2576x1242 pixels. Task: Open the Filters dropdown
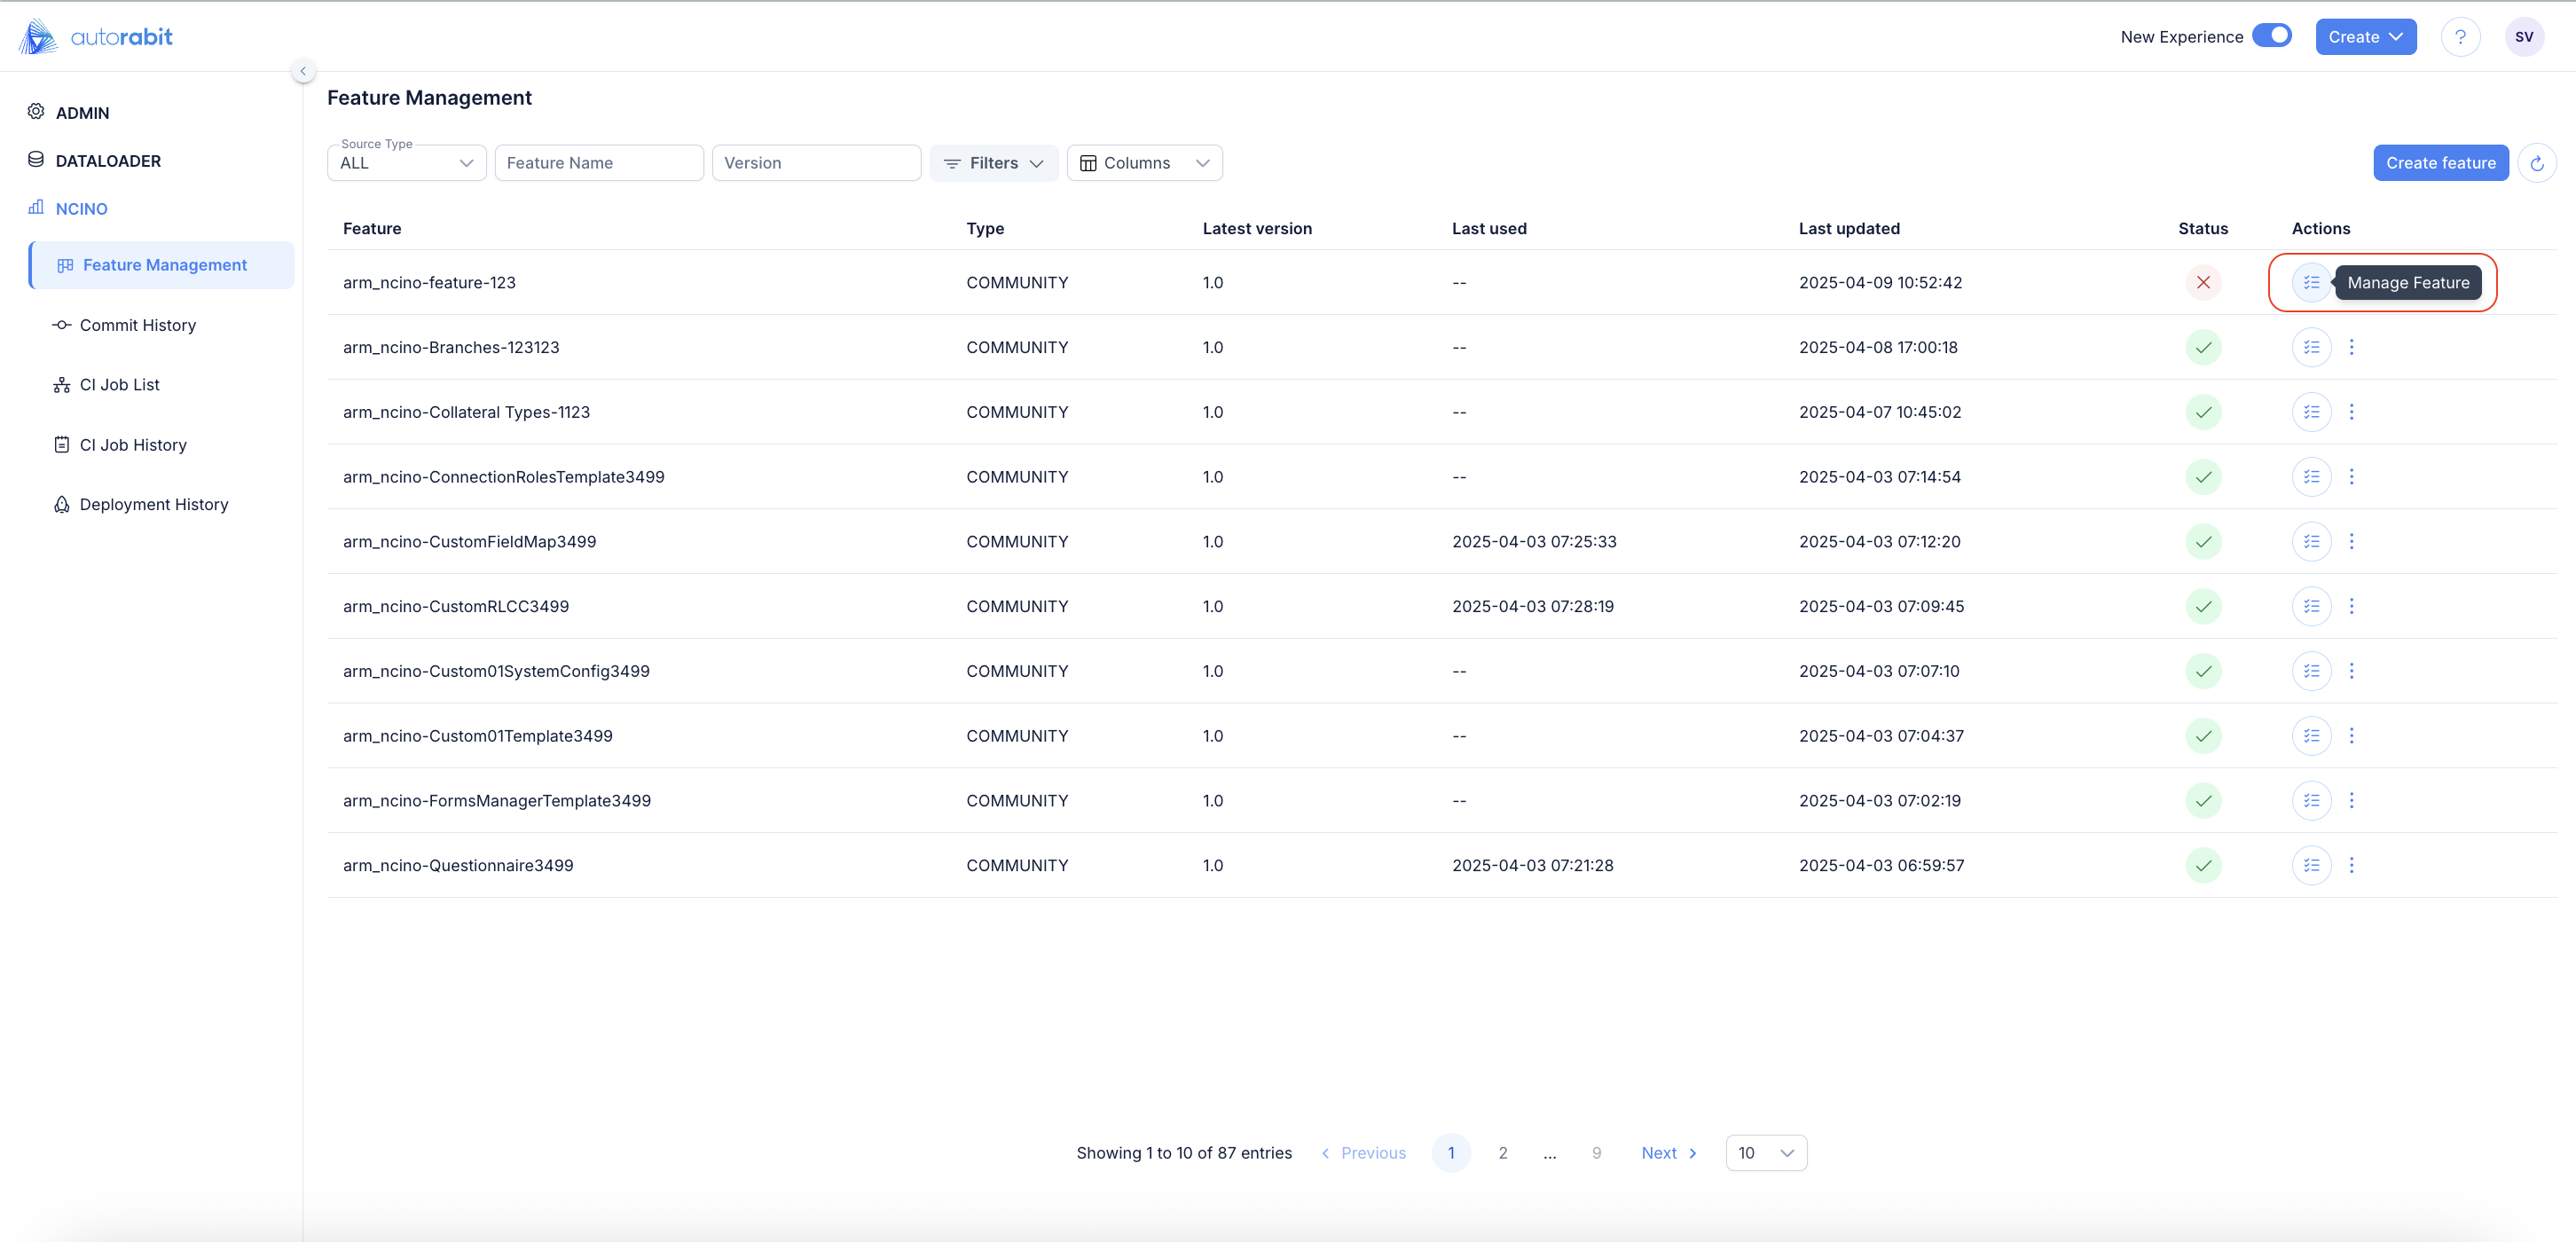(x=993, y=163)
